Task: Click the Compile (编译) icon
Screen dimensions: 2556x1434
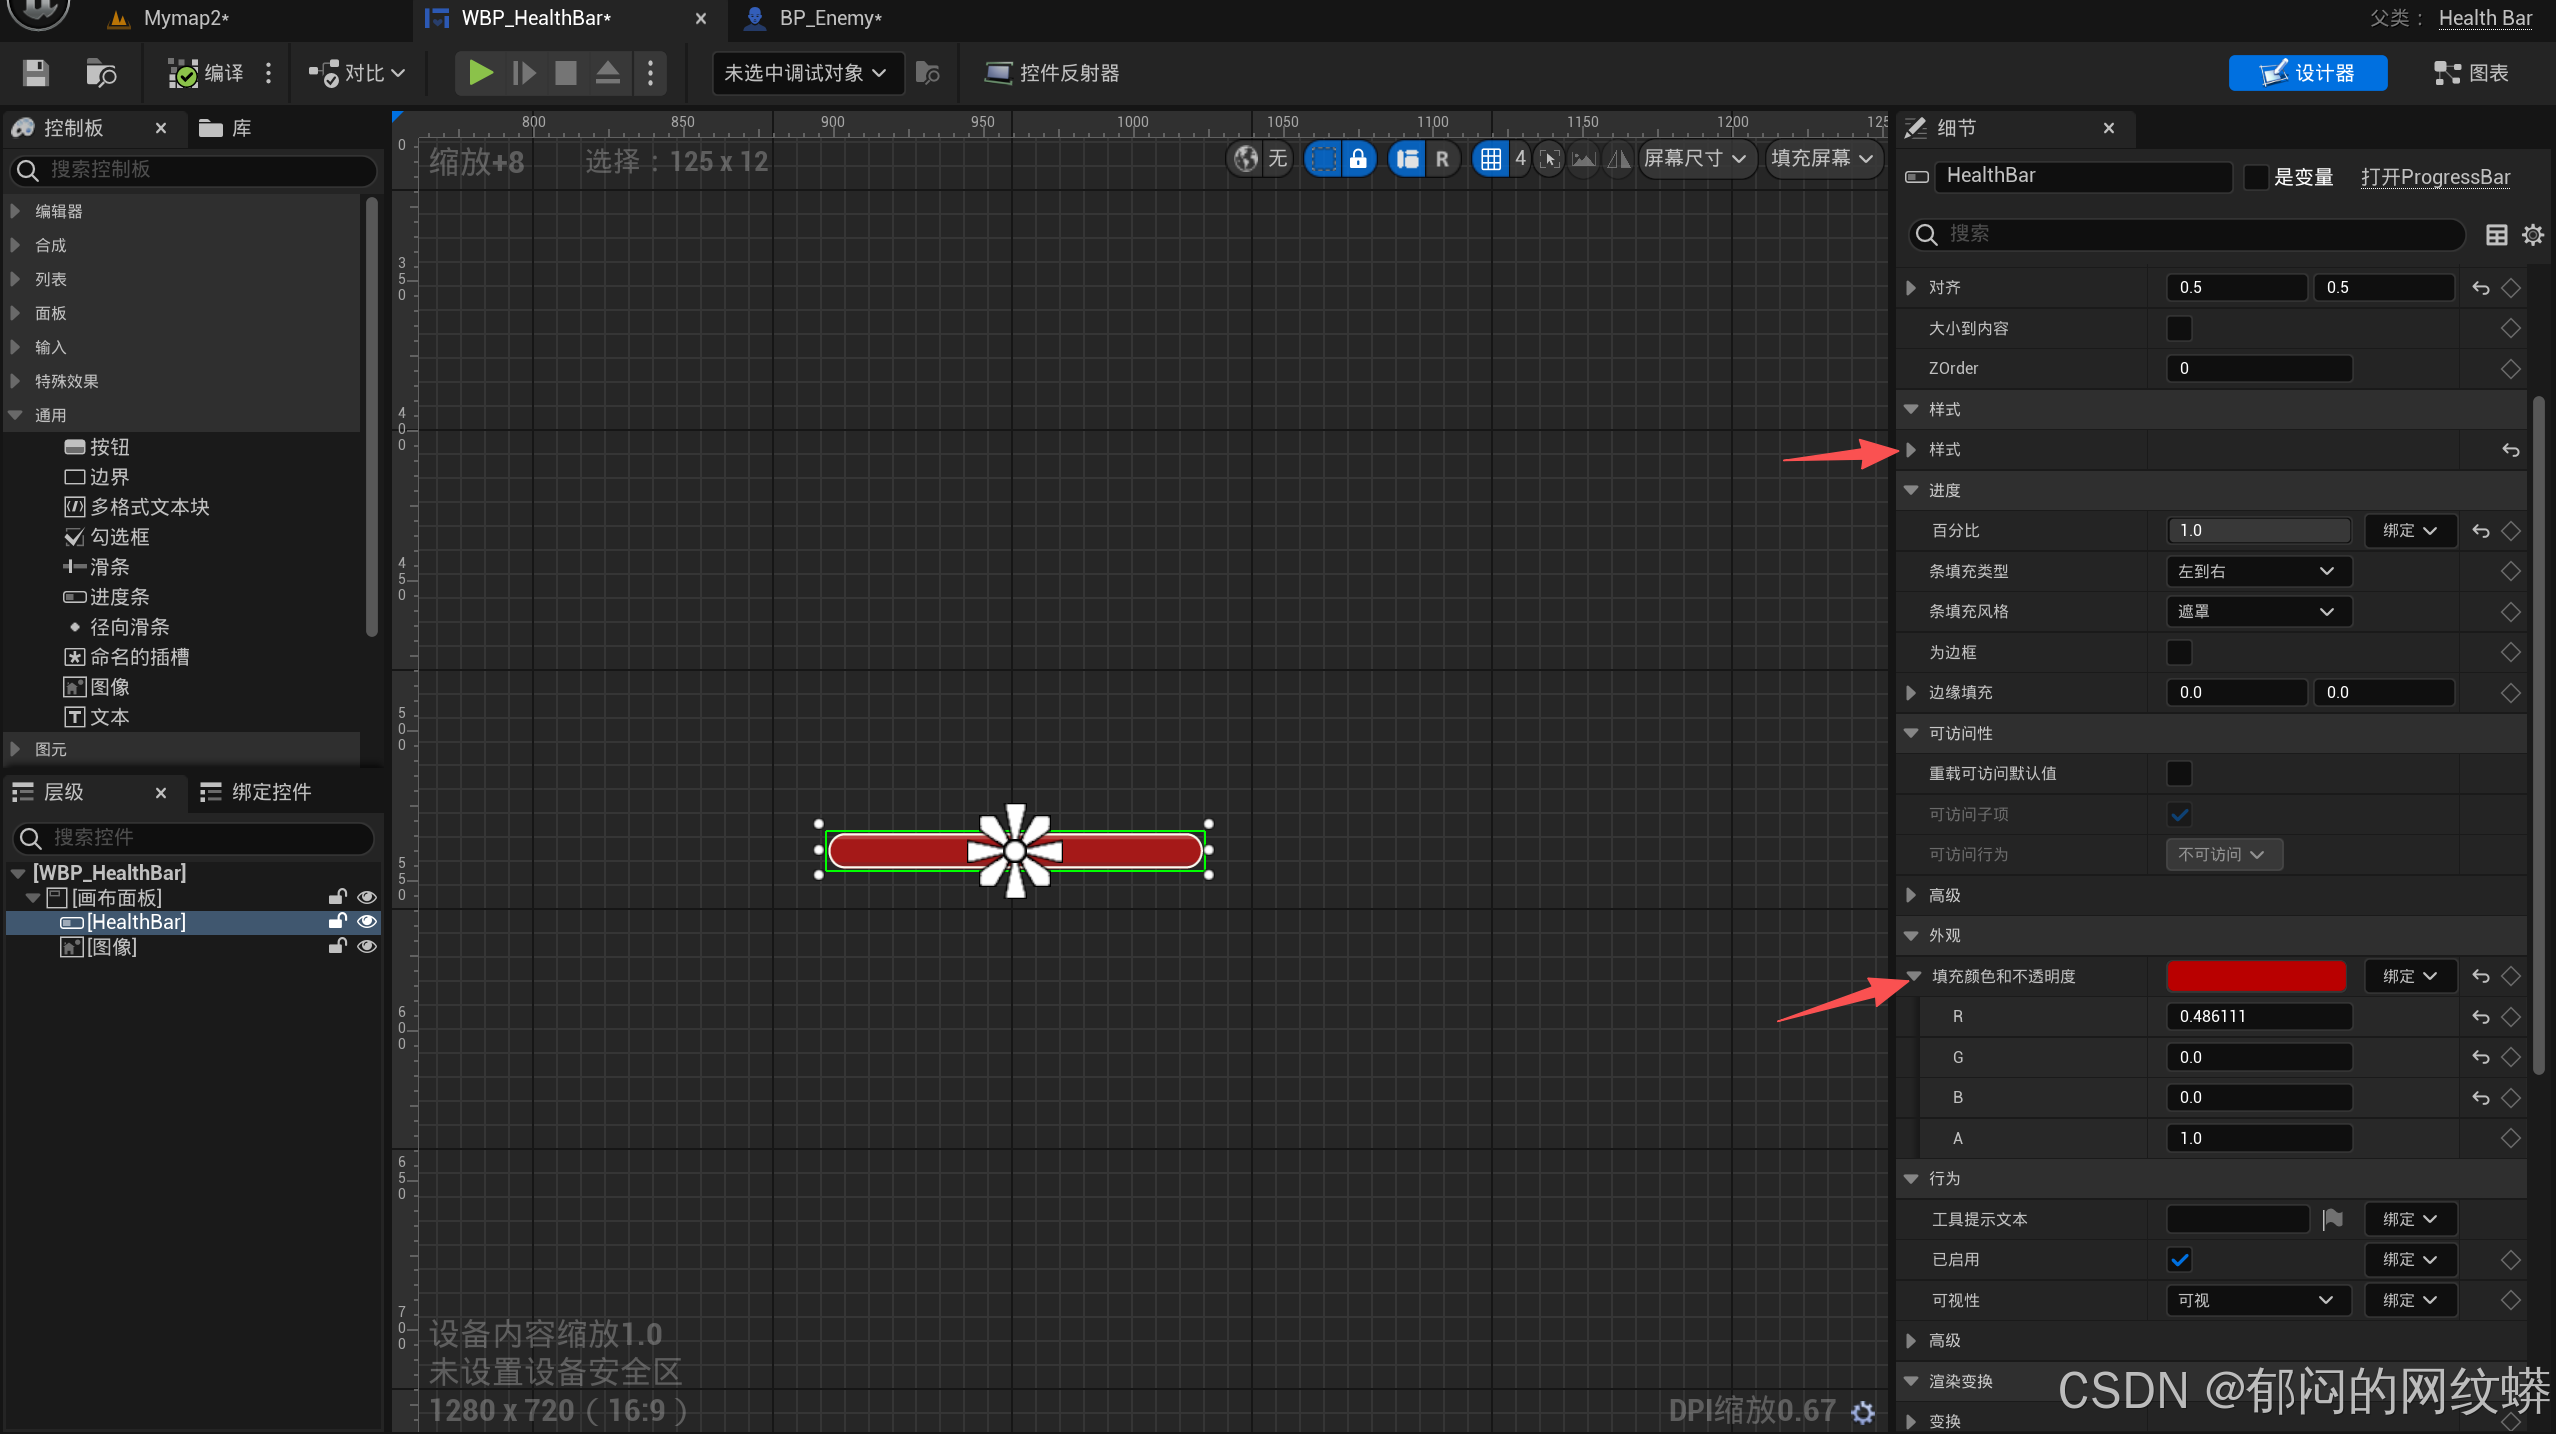Action: coord(183,73)
